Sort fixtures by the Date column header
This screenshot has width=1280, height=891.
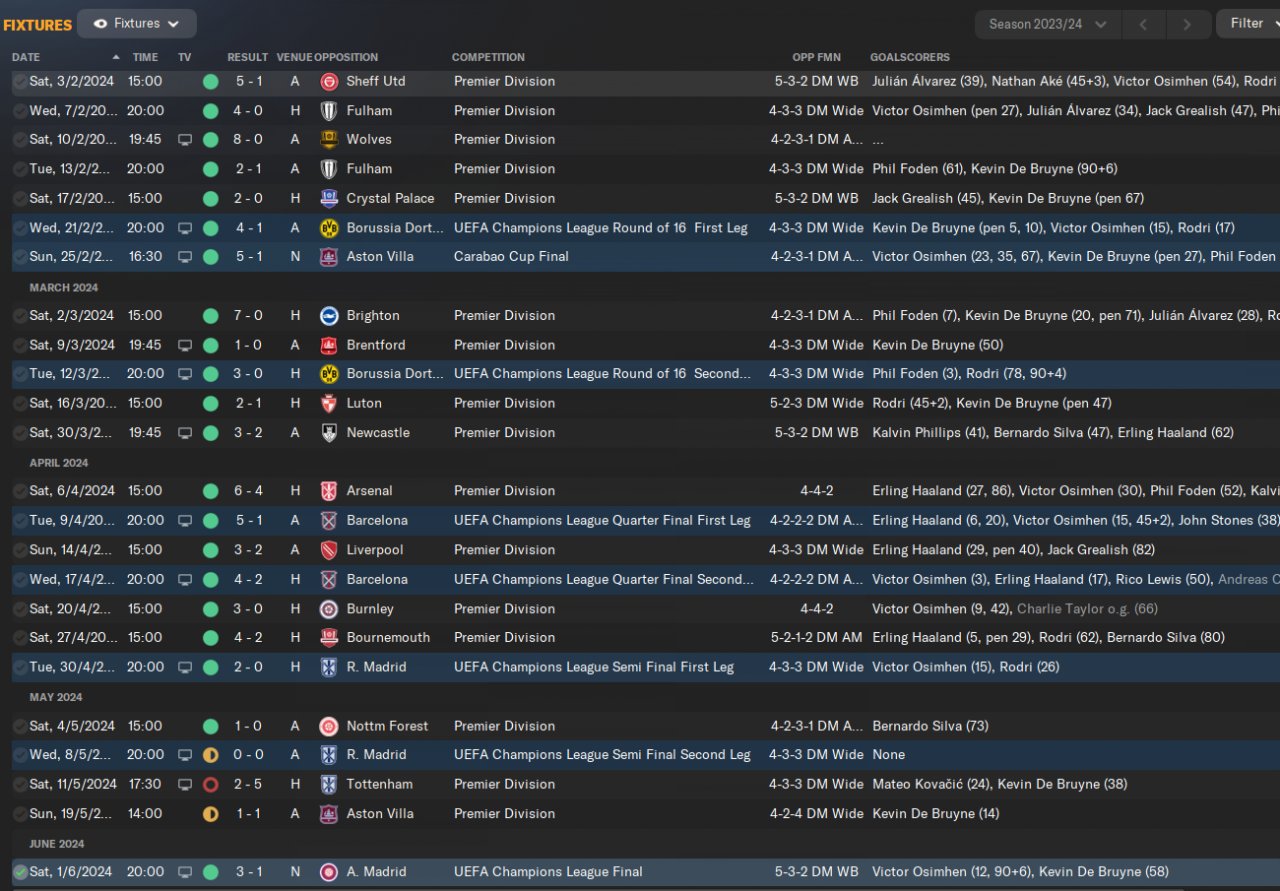click(x=26, y=57)
